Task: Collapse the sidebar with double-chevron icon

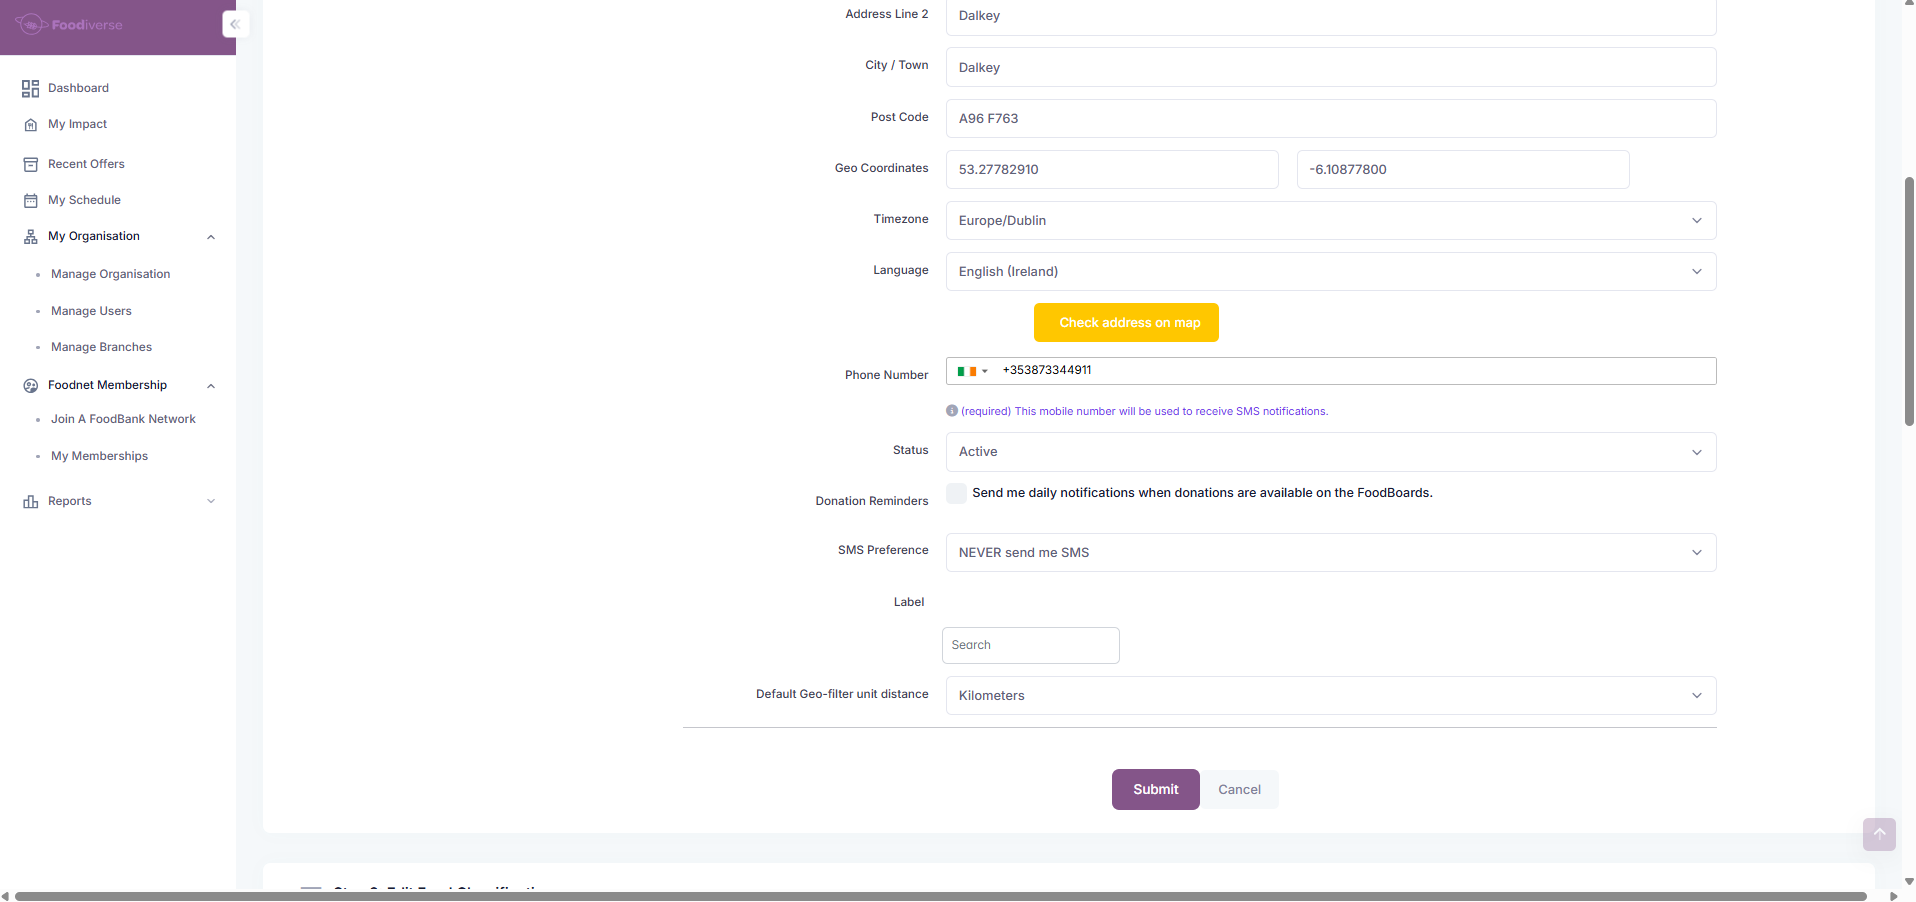Action: click(235, 24)
